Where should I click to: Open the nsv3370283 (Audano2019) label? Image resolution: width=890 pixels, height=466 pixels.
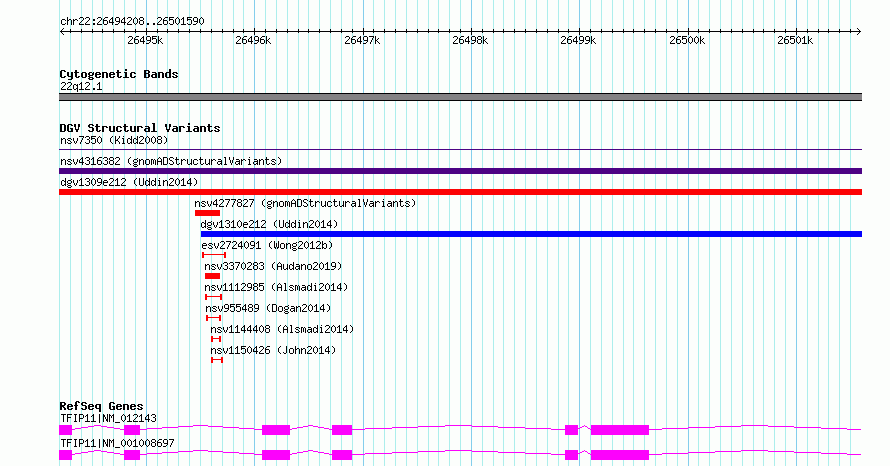[x=274, y=266]
